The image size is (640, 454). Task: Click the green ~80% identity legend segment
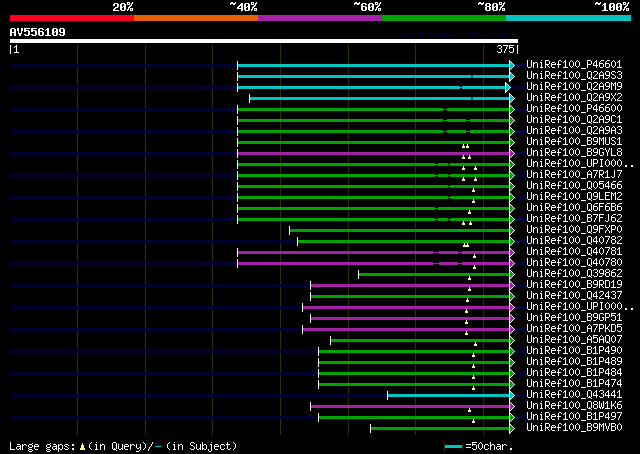444,18
